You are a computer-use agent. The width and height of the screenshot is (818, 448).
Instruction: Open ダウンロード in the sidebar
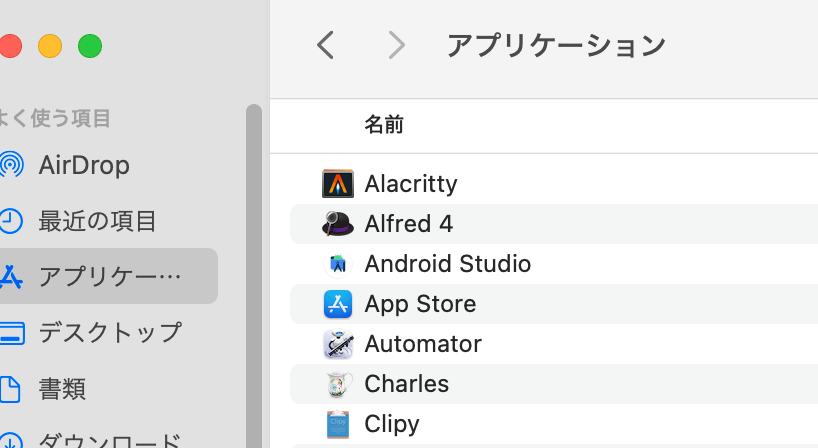coord(110,440)
